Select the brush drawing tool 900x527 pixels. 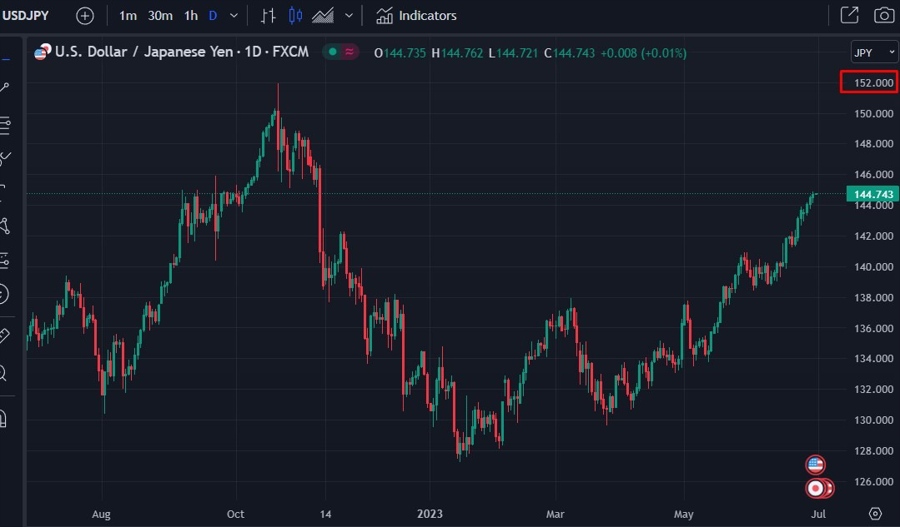point(5,158)
